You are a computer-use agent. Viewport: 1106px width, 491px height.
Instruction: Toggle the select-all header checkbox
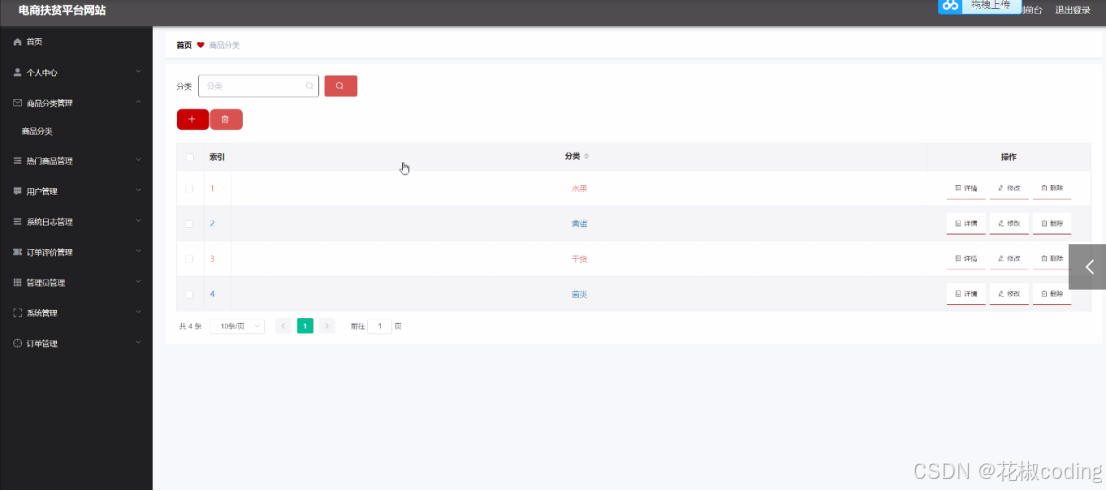(190, 157)
